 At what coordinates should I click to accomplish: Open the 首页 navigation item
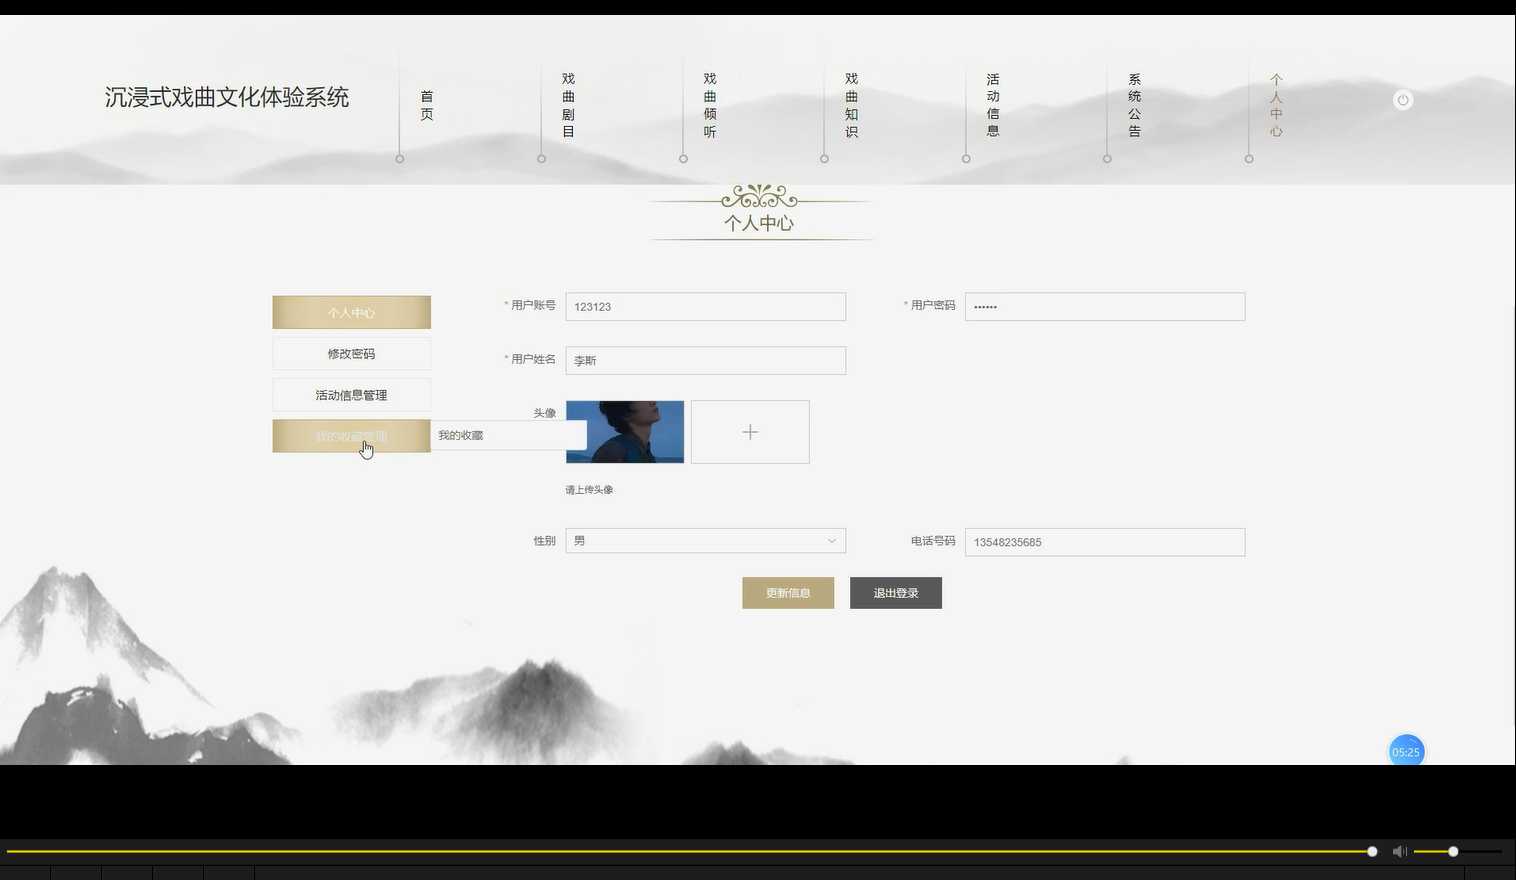coord(426,105)
